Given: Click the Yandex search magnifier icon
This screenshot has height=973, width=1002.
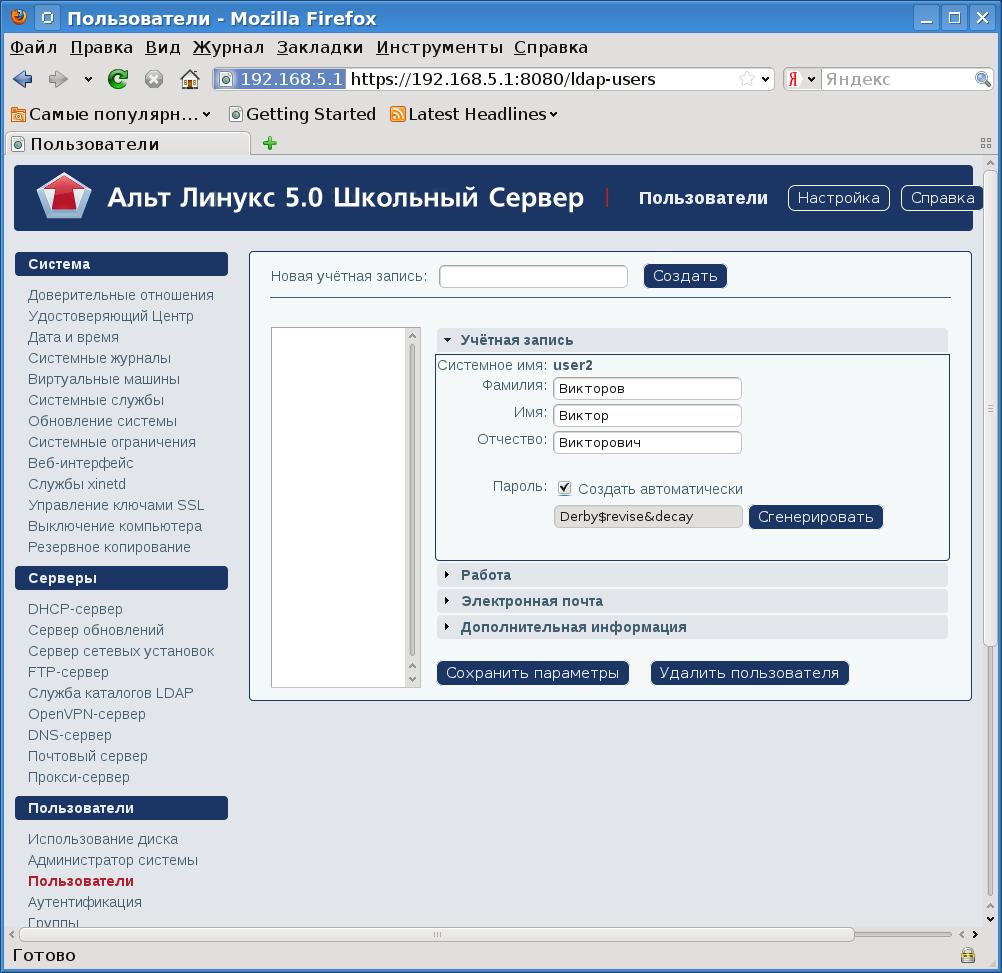Looking at the screenshot, I should [x=983, y=79].
